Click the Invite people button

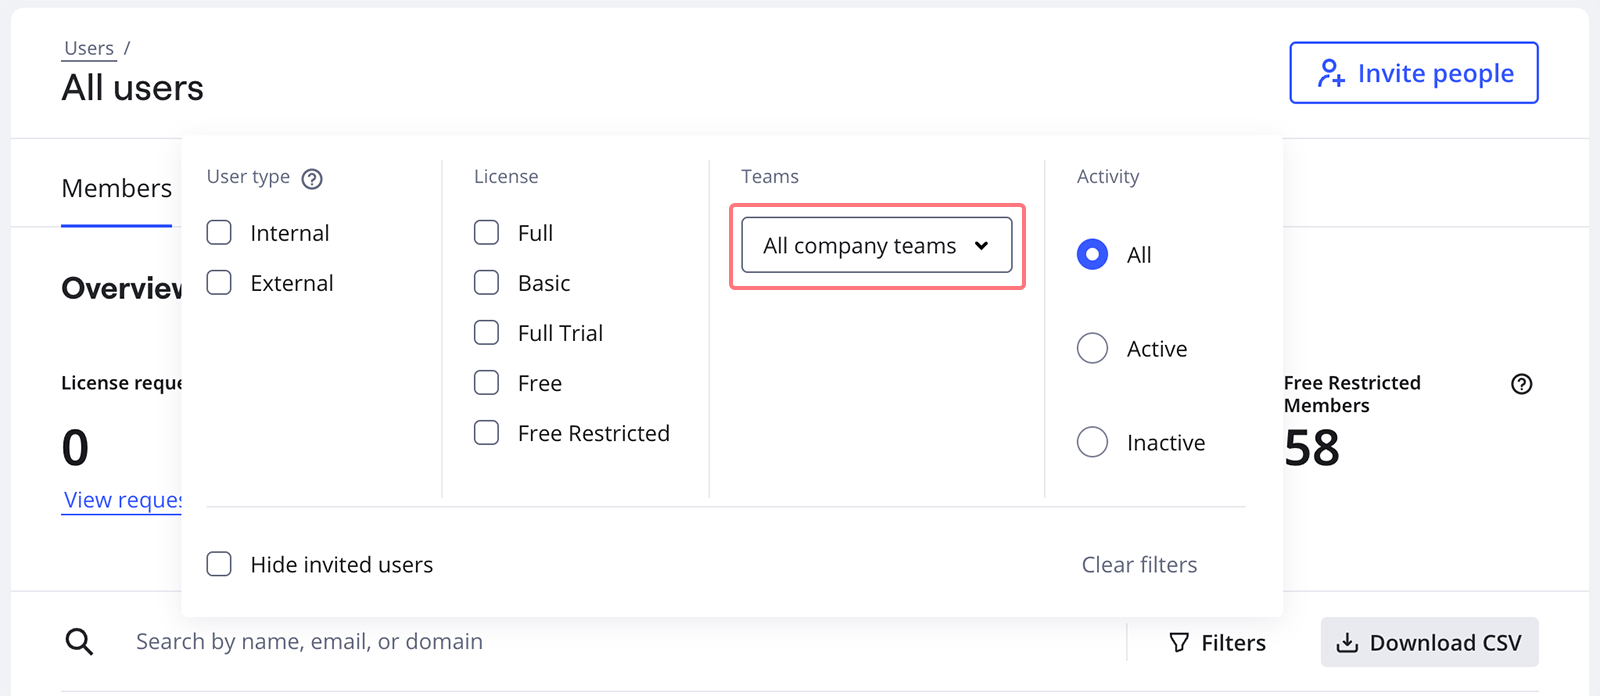(1413, 73)
